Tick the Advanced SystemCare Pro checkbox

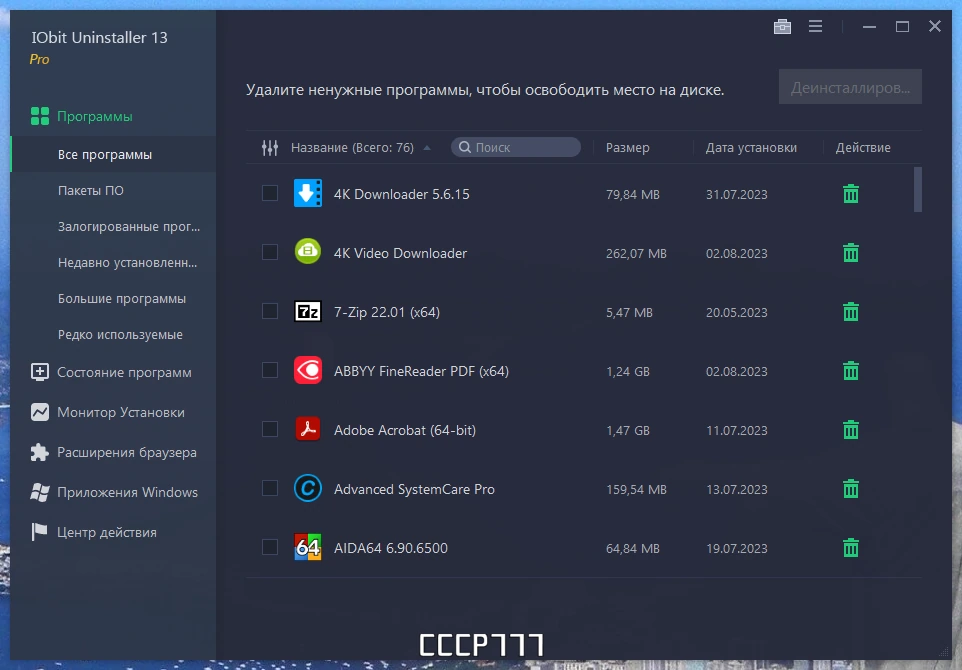click(x=270, y=488)
